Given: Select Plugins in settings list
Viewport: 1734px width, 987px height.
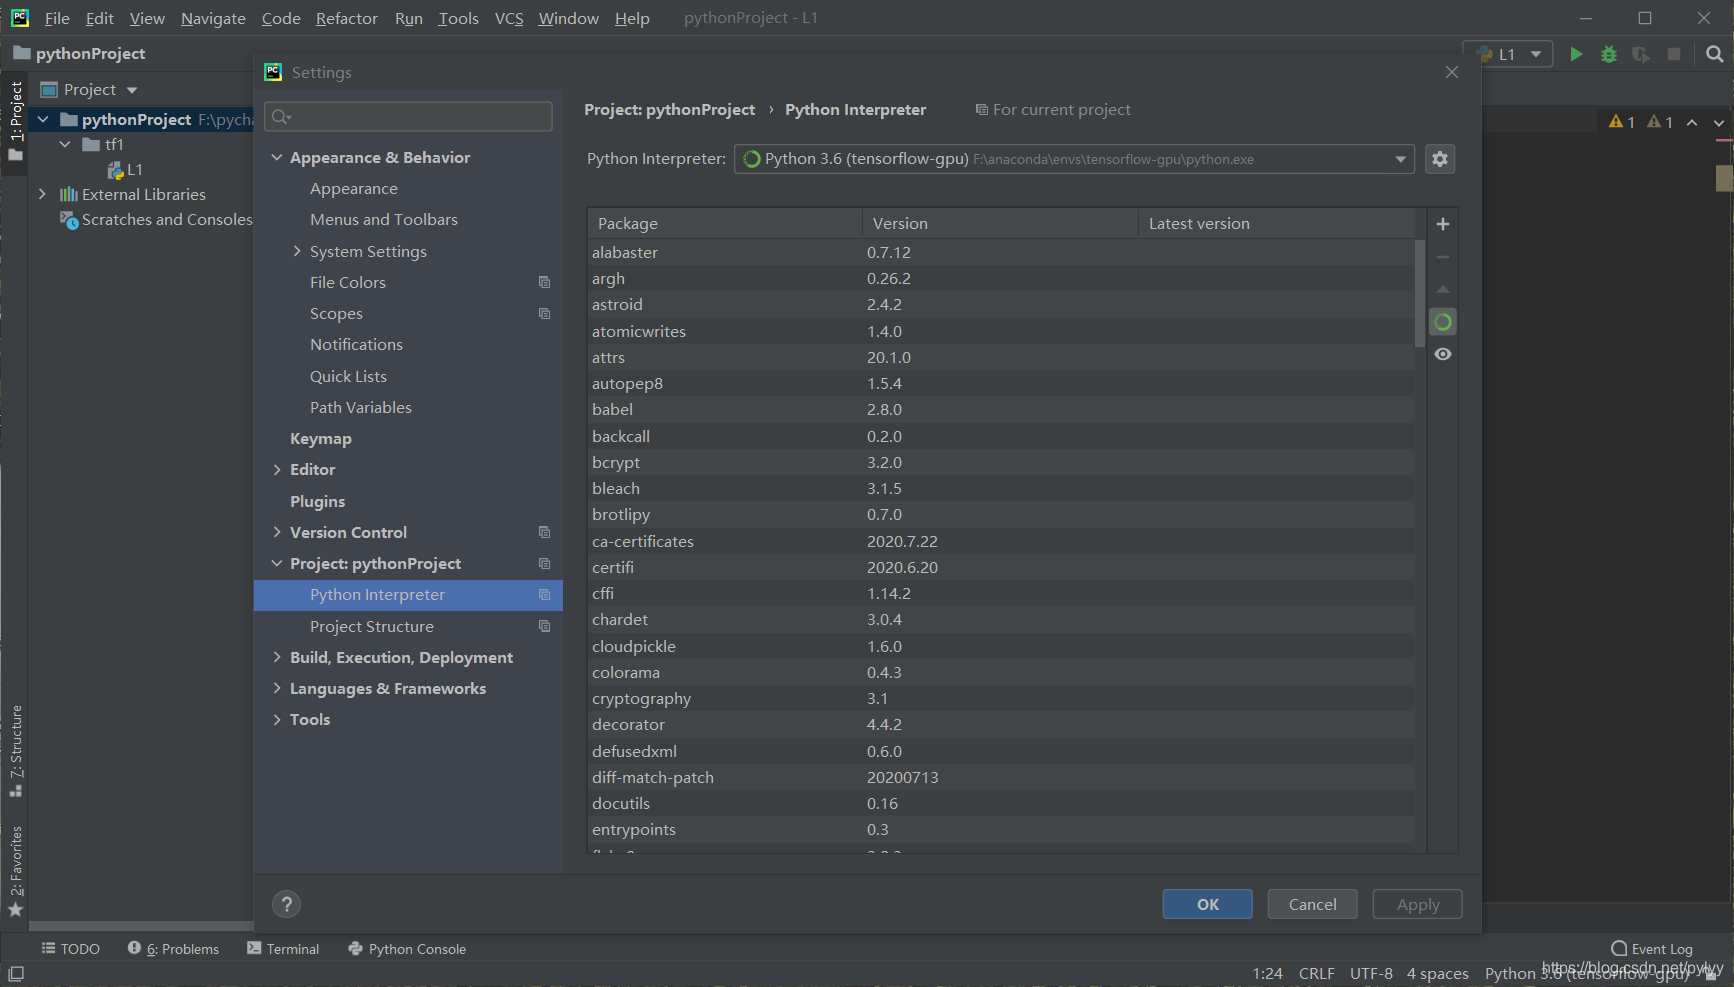Looking at the screenshot, I should coord(318,501).
